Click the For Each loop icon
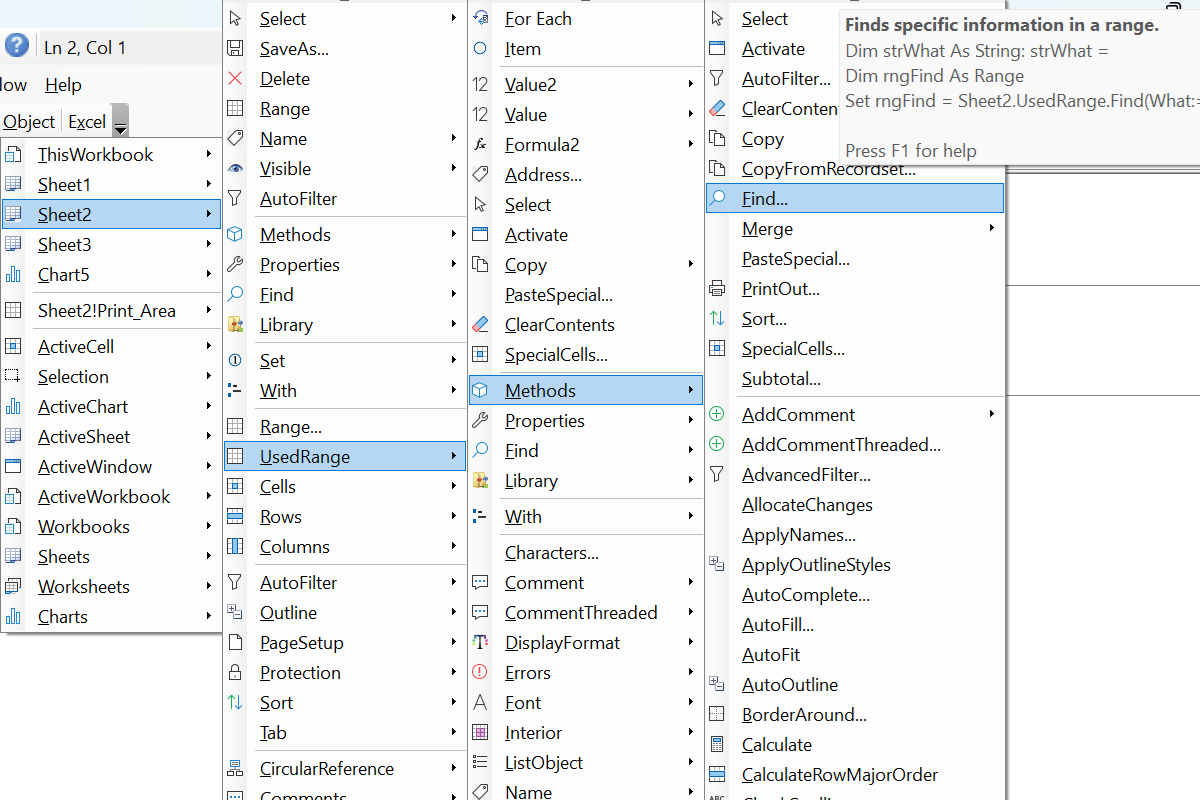This screenshot has width=1200, height=800. coord(480,18)
